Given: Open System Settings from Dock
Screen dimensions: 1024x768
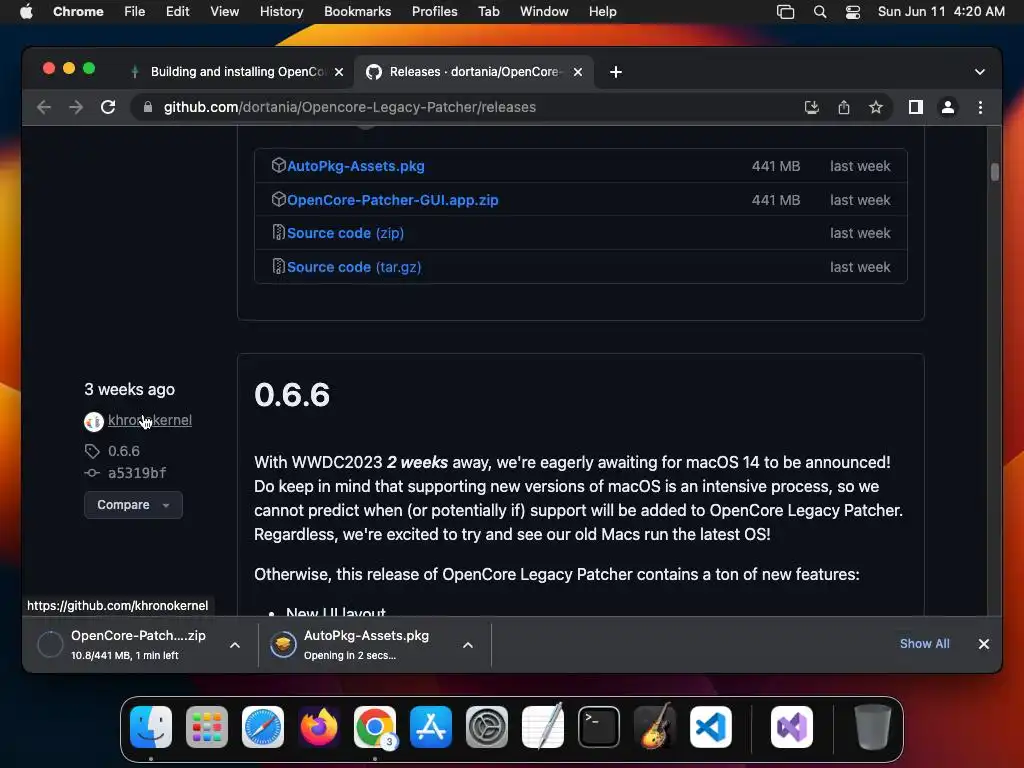Looking at the screenshot, I should (x=487, y=727).
